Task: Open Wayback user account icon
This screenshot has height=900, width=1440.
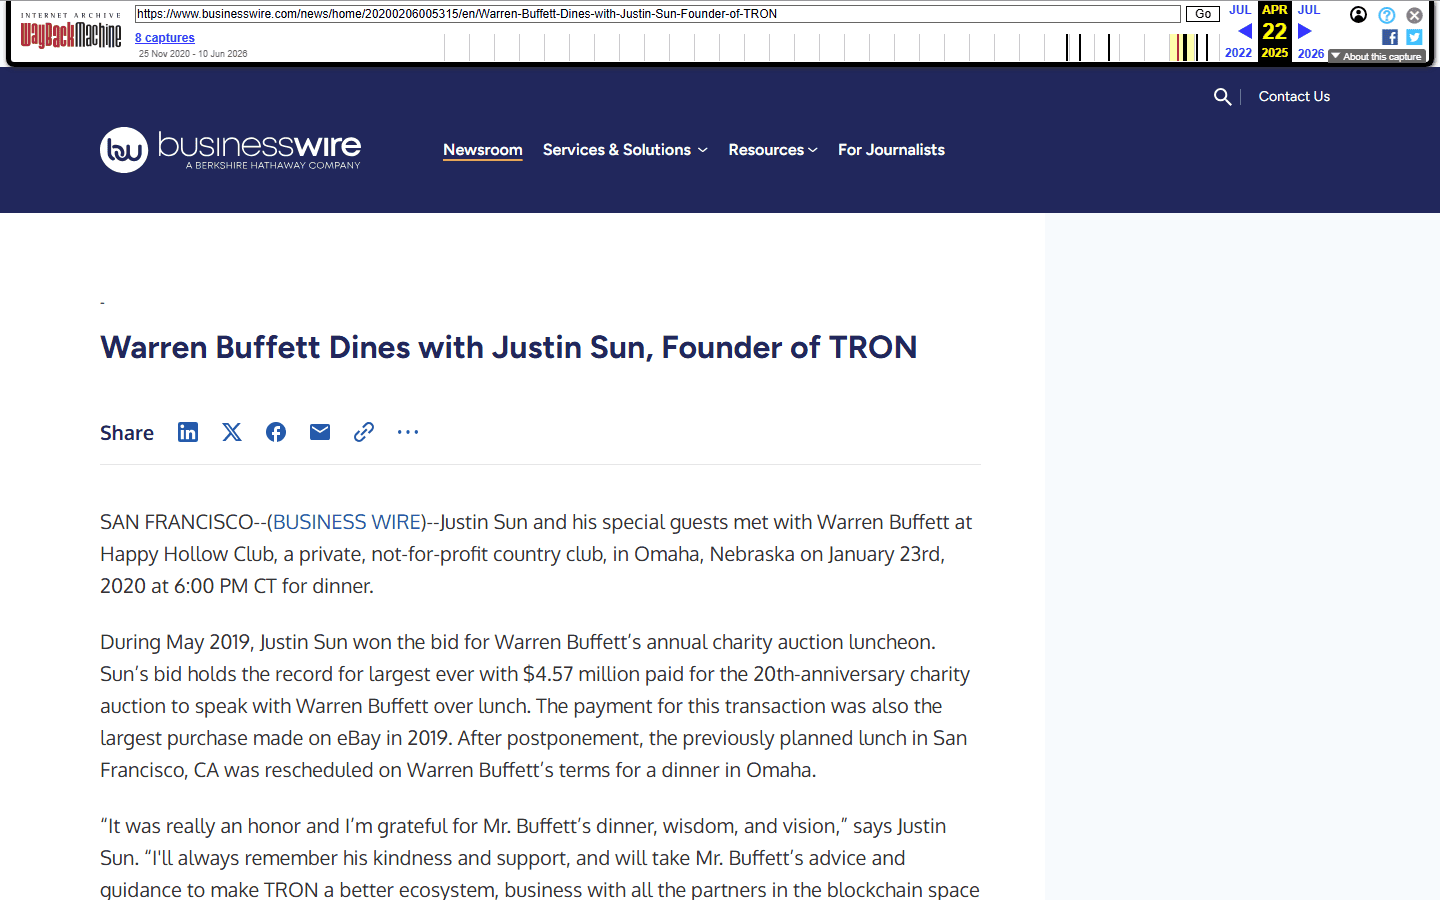Action: point(1358,15)
